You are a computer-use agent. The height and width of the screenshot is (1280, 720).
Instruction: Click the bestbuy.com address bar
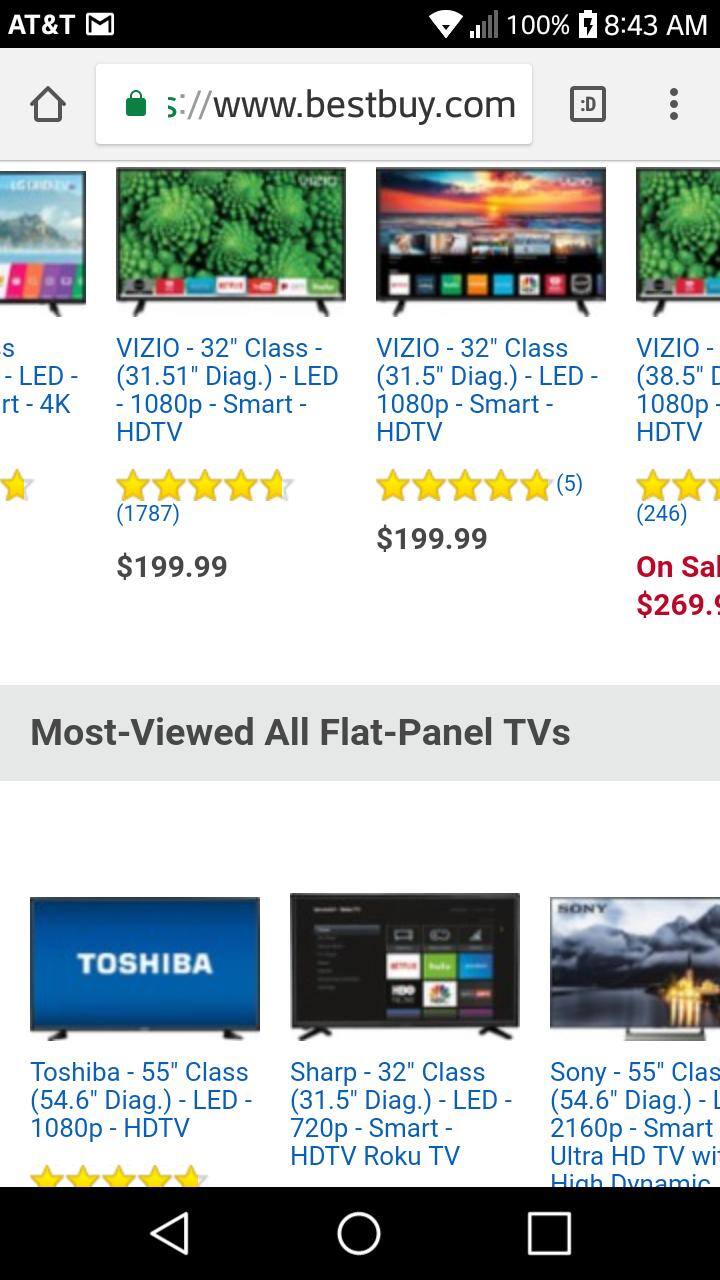314,104
